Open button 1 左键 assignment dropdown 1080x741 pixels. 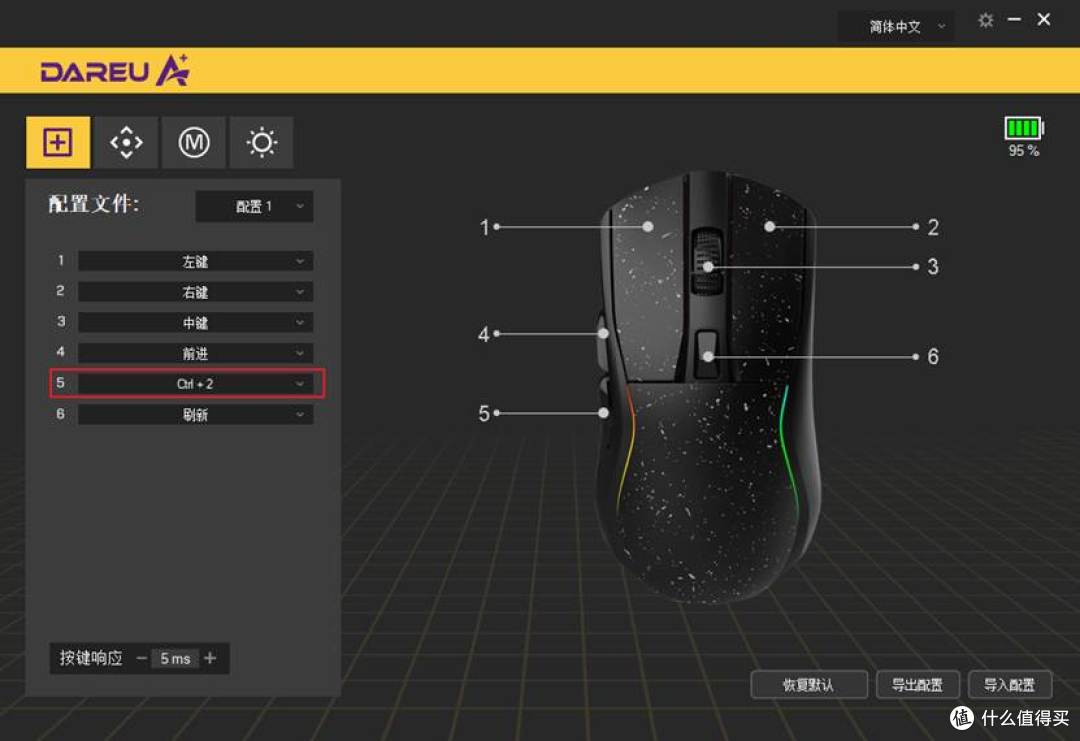coord(196,261)
